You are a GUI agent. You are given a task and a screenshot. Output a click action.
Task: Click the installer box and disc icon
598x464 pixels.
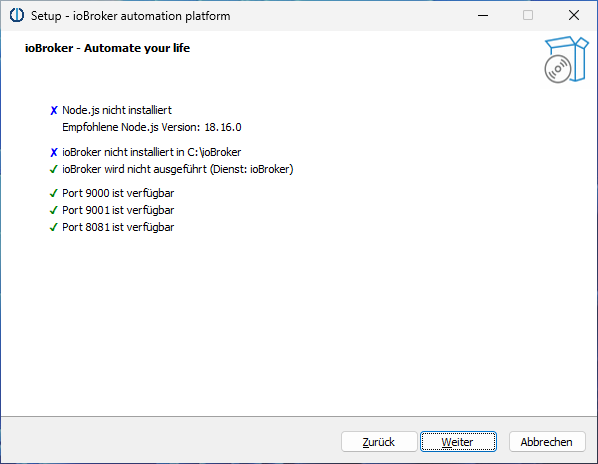566,59
